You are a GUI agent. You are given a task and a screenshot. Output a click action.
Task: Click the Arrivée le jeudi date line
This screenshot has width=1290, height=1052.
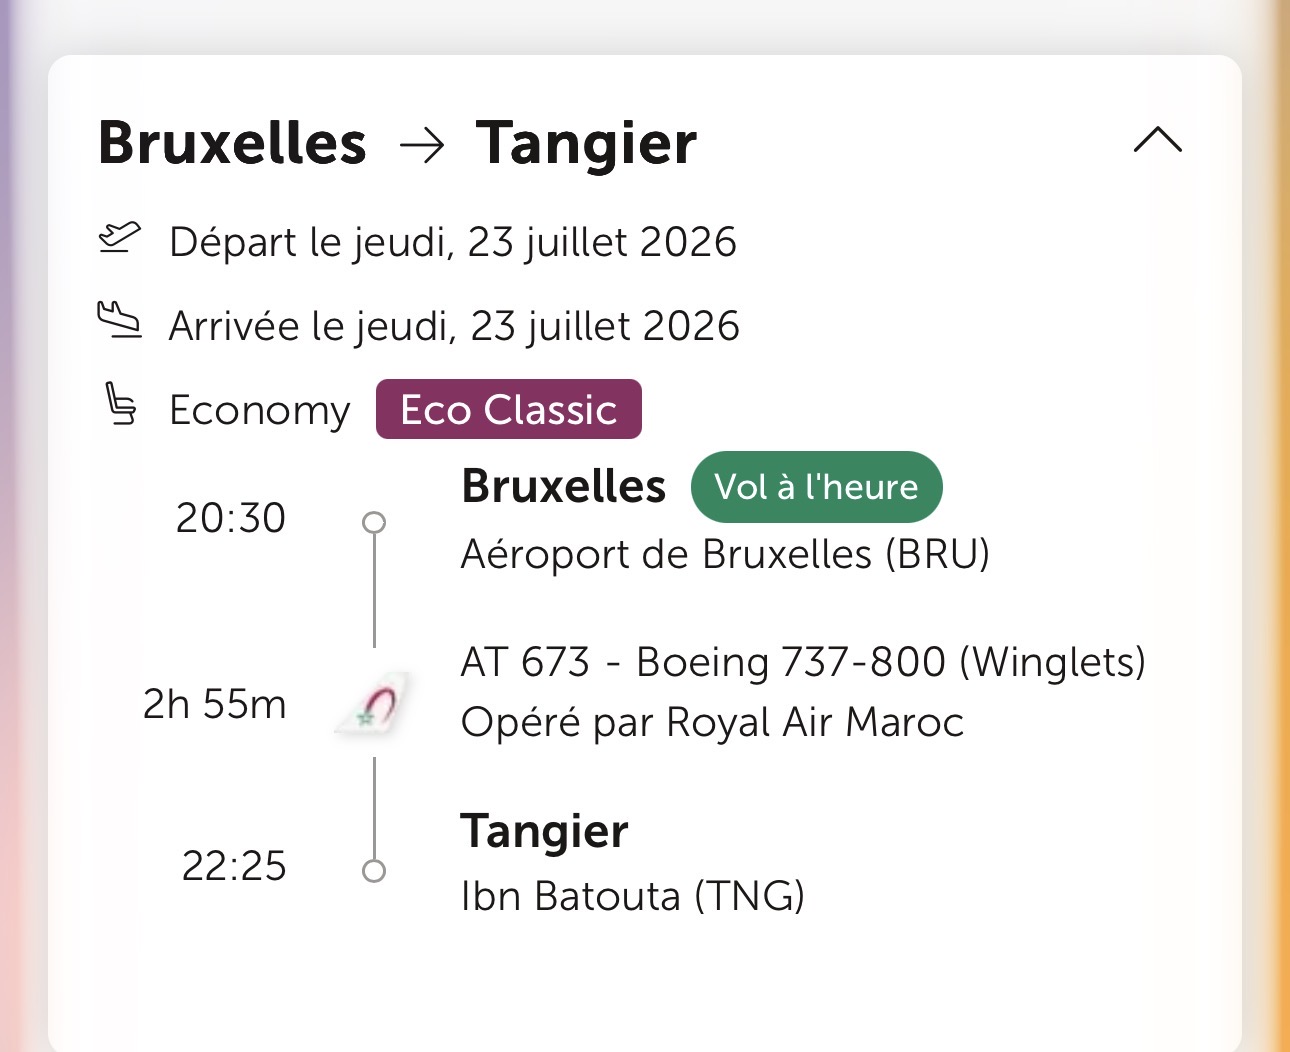(454, 326)
